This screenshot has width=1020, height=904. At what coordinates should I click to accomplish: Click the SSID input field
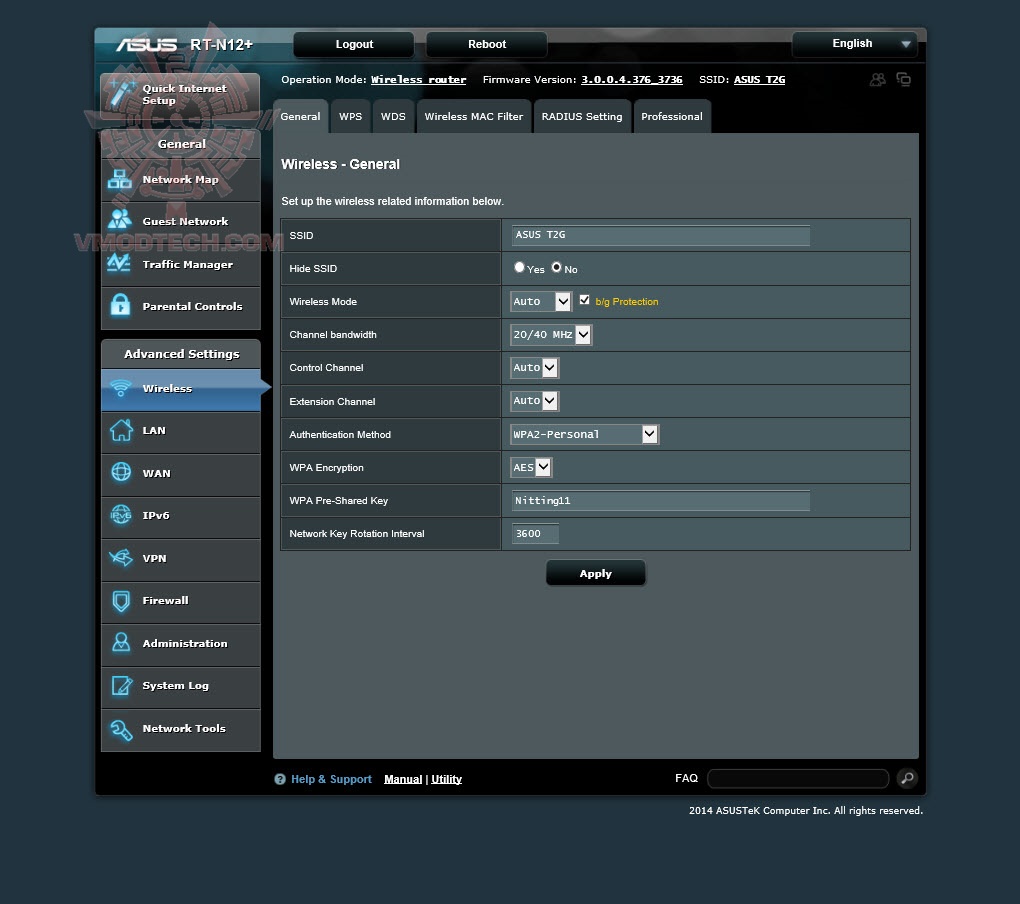[660, 235]
